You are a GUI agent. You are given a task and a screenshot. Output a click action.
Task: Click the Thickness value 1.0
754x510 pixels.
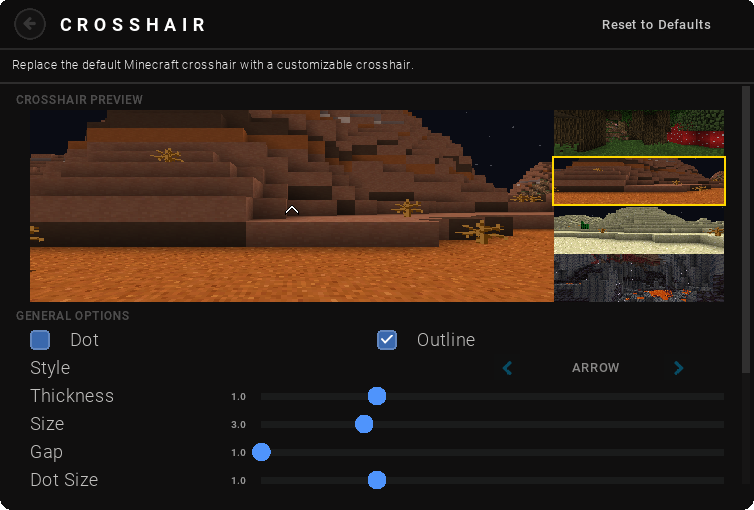[239, 397]
